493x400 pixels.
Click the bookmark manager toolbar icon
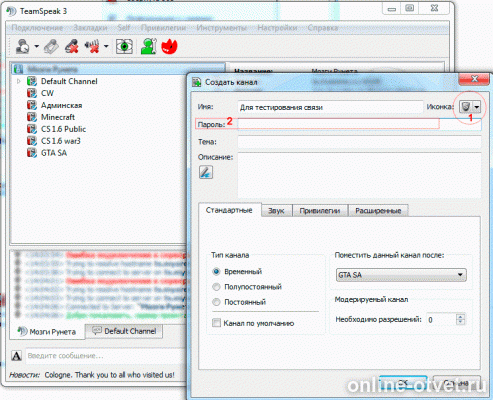click(51, 46)
